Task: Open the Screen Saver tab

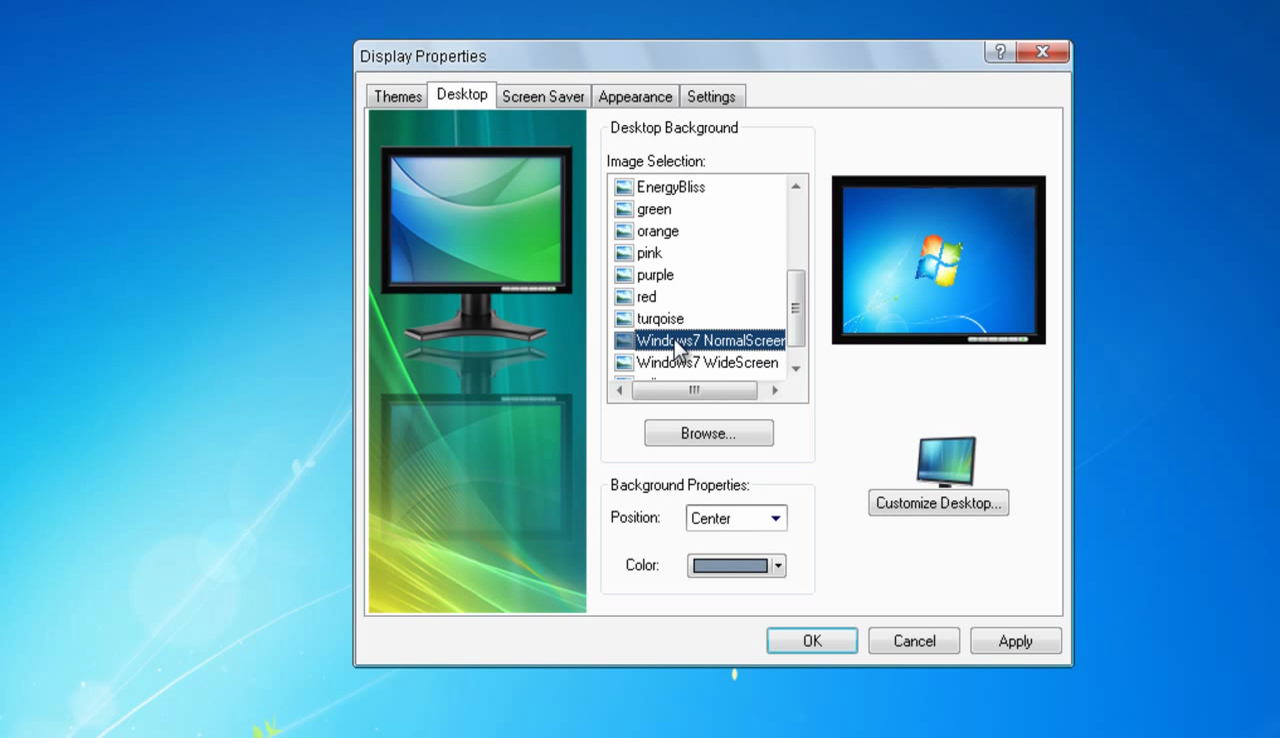Action: (x=543, y=96)
